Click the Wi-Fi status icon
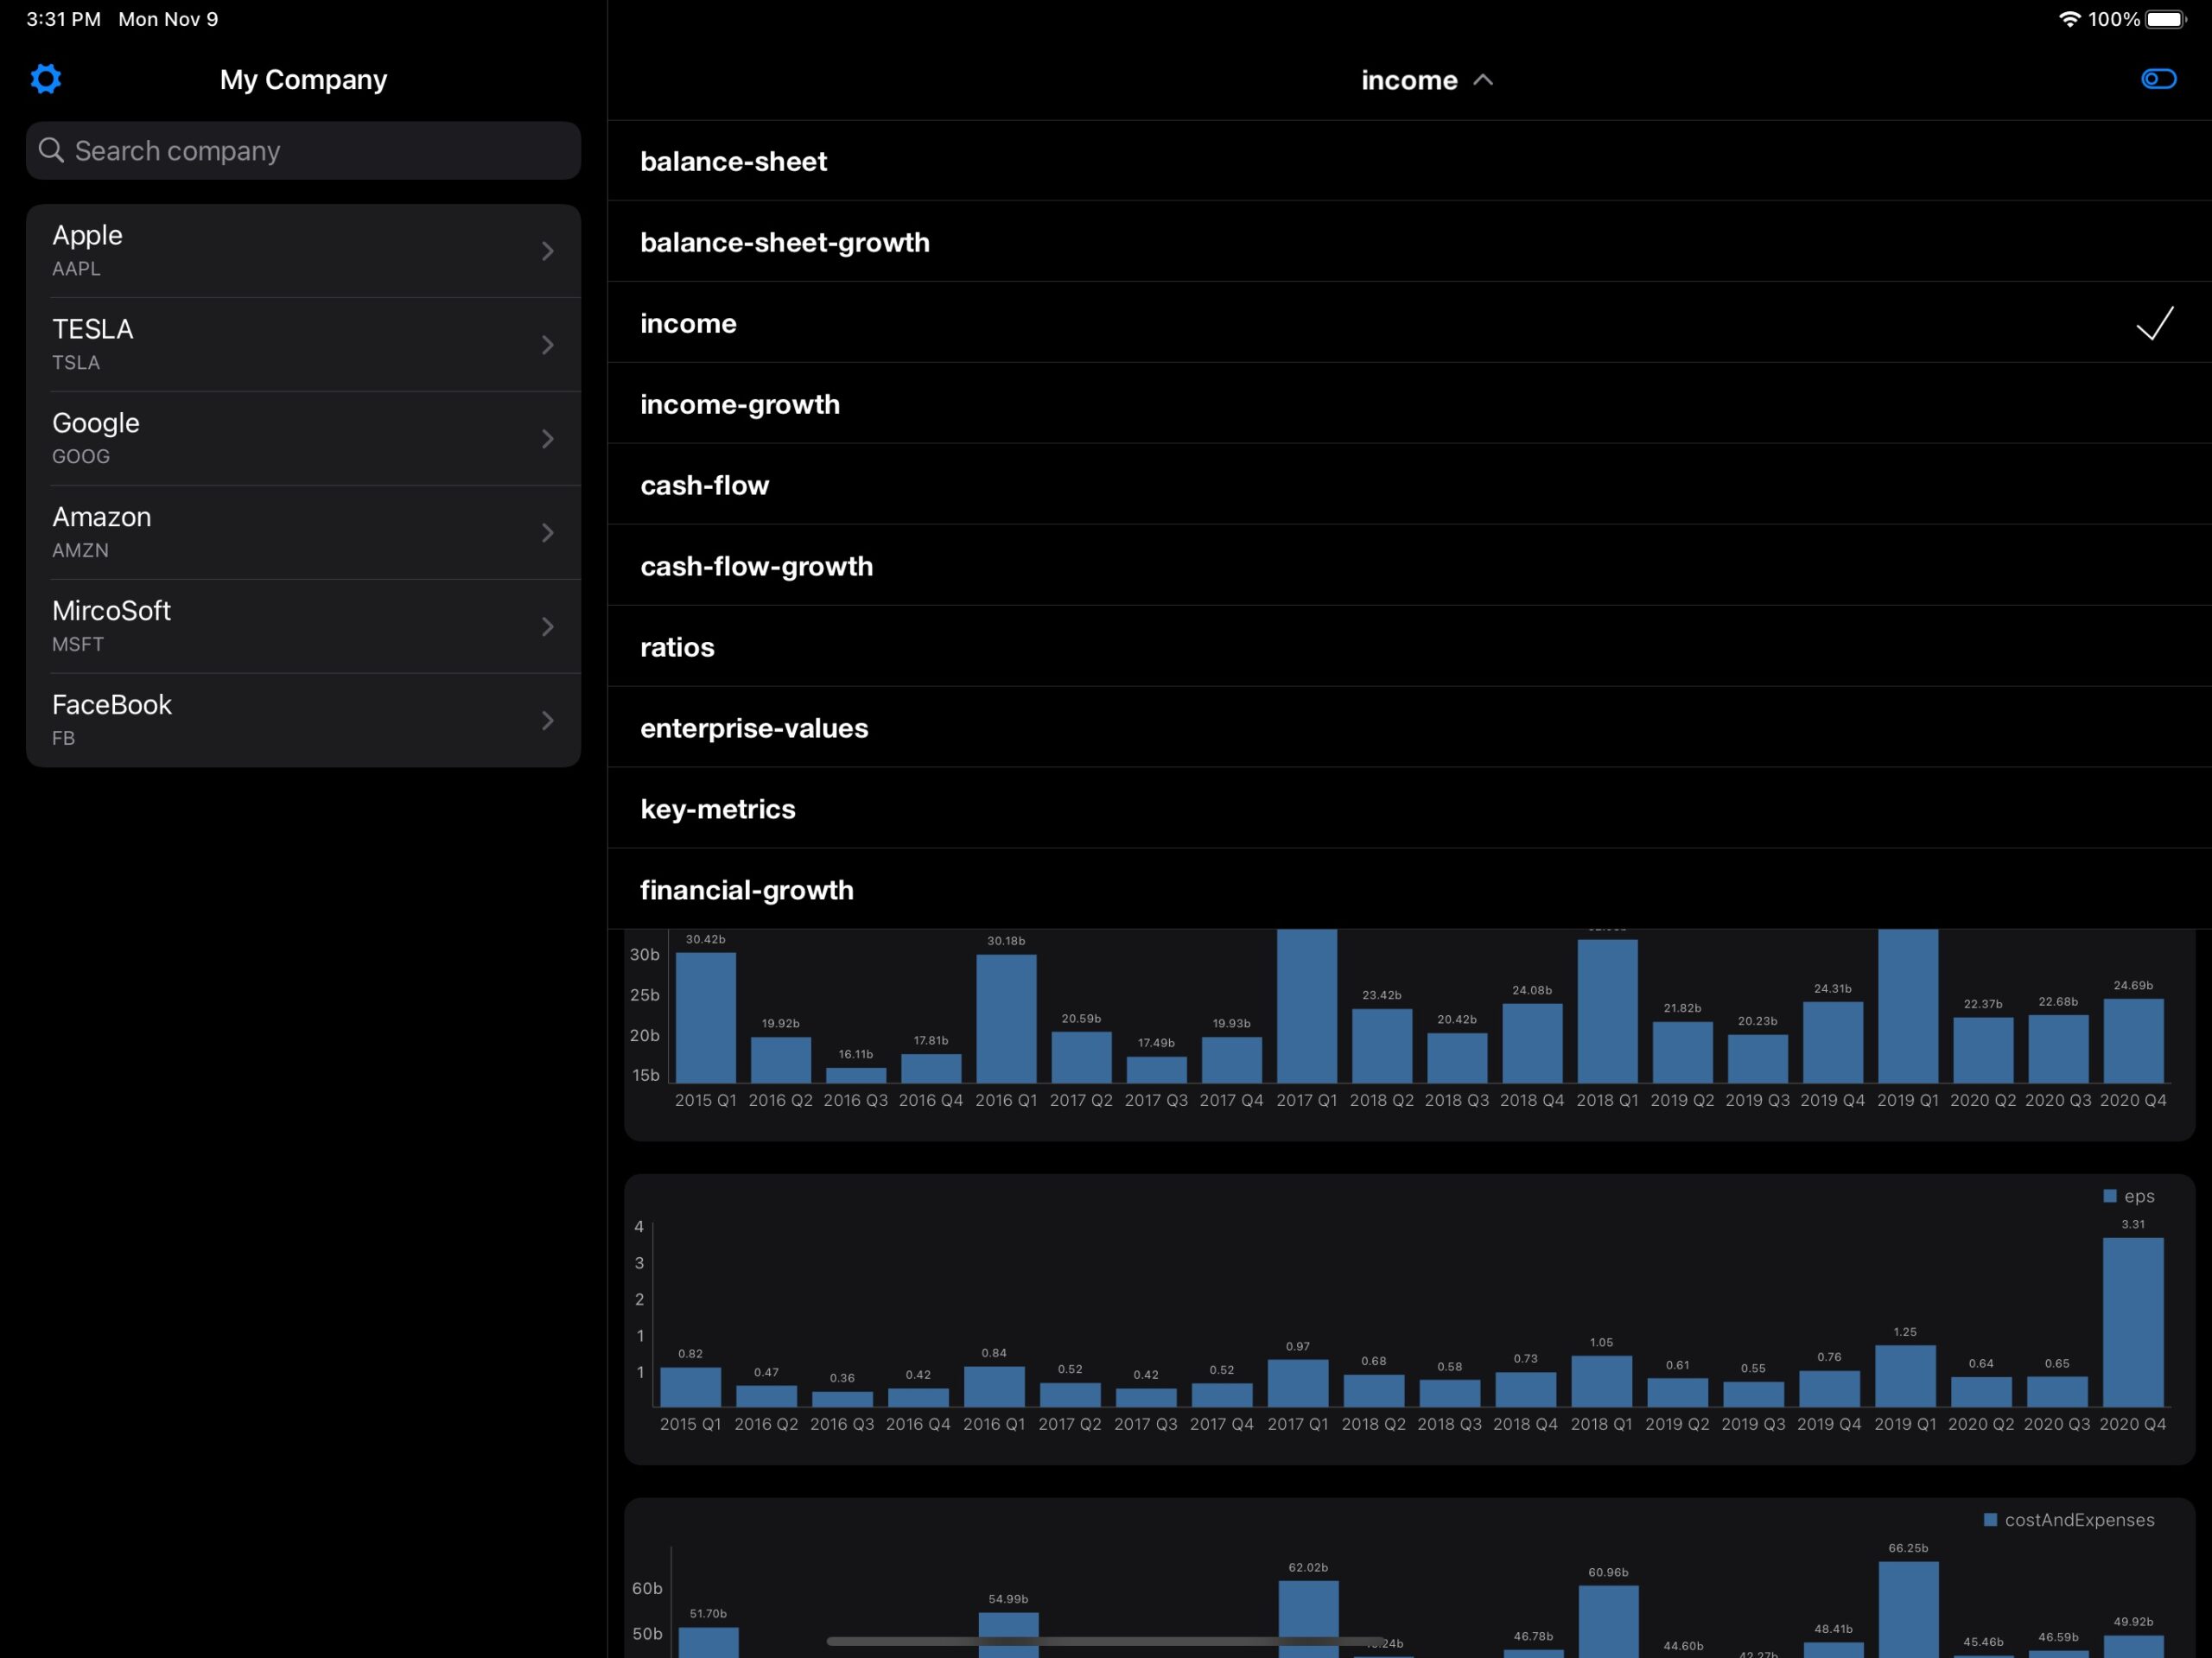Image resolution: width=2212 pixels, height=1658 pixels. pos(2069,19)
